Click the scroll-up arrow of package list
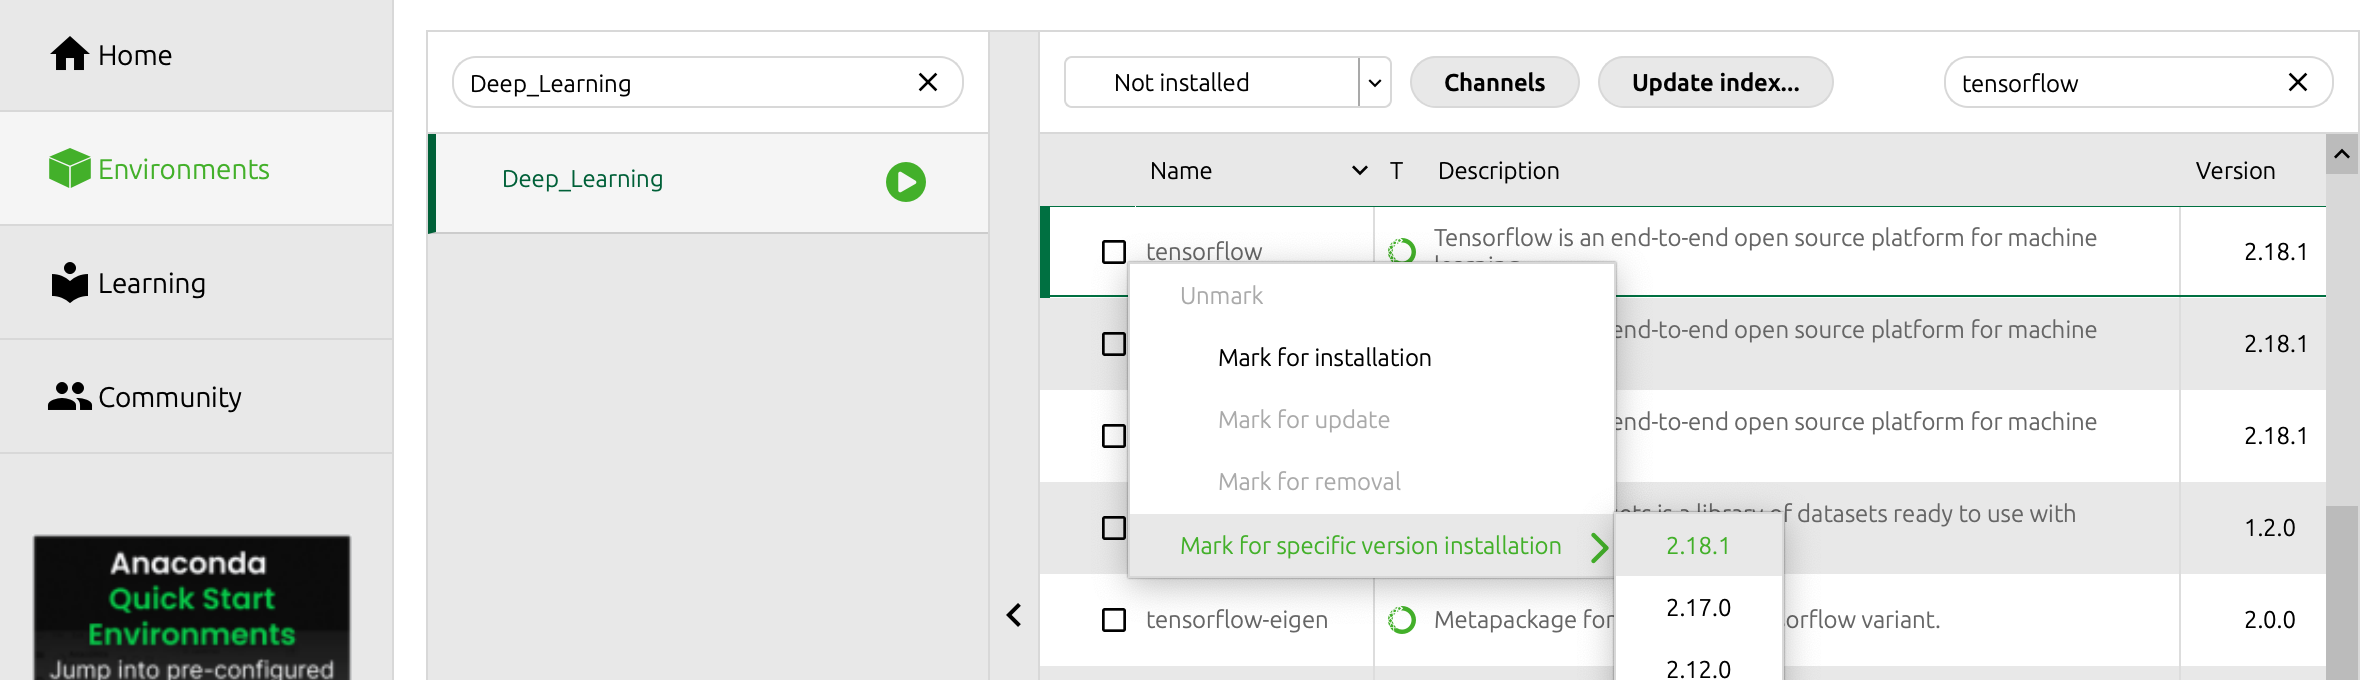The height and width of the screenshot is (680, 2380). click(2341, 154)
